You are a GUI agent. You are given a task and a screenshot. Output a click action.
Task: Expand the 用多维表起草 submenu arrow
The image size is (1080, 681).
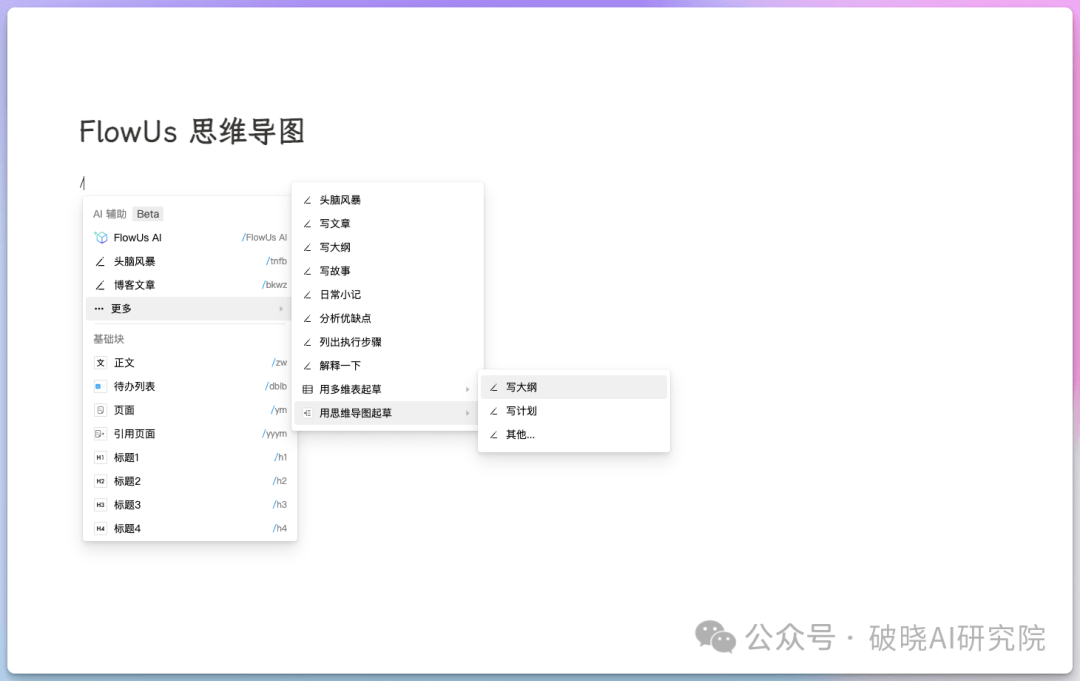[468, 390]
